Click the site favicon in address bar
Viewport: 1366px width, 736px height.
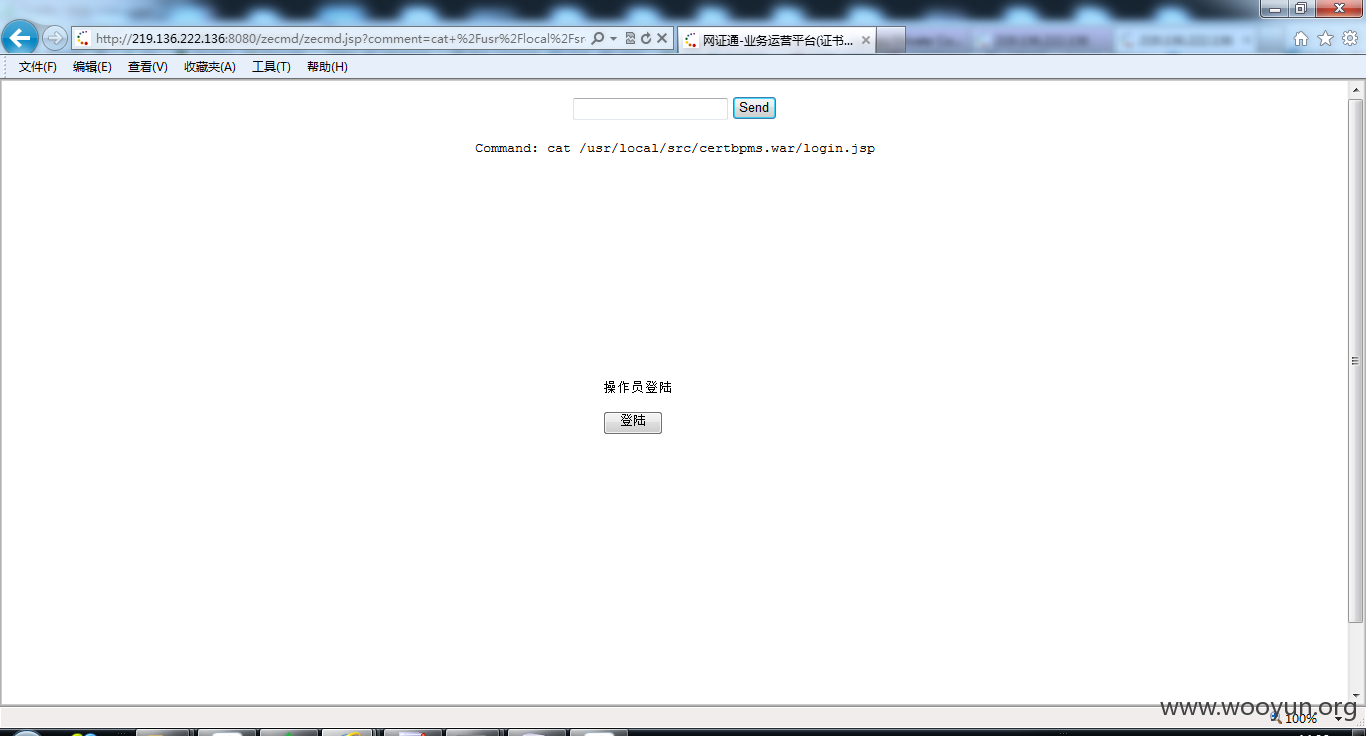pos(83,39)
